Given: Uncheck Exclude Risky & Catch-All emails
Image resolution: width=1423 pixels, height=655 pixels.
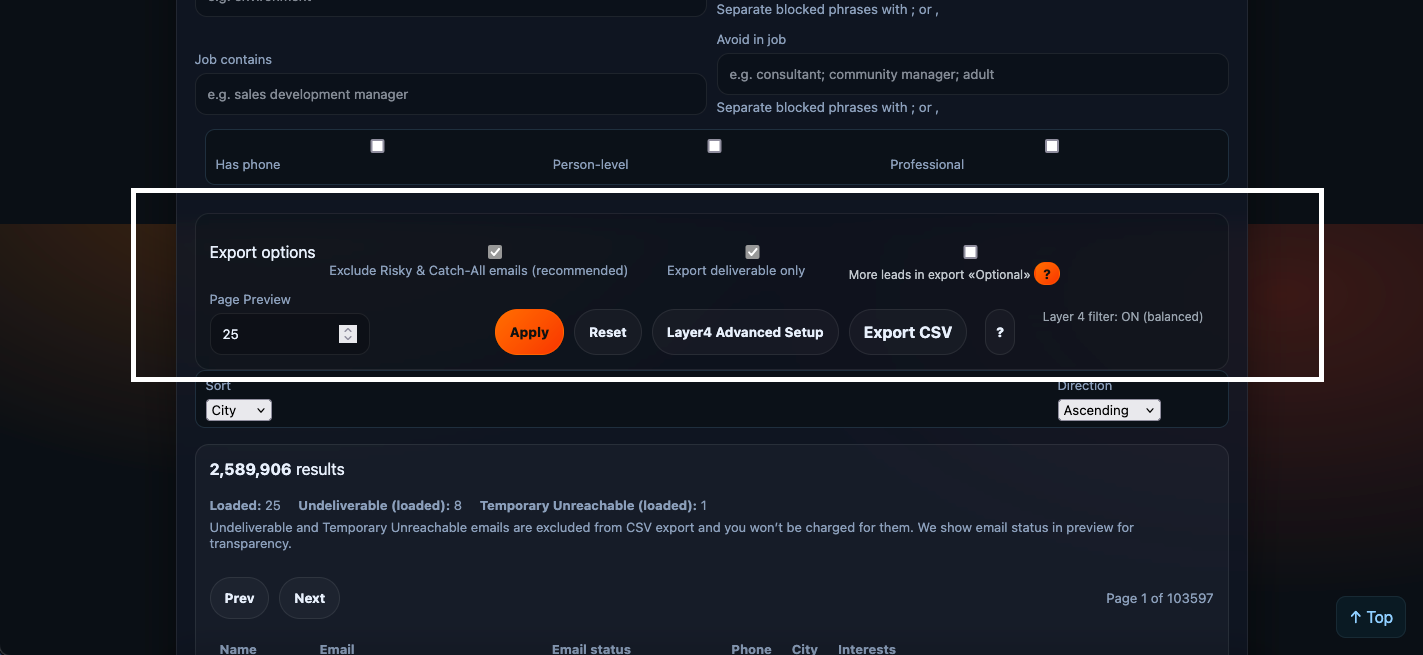Looking at the screenshot, I should (494, 251).
